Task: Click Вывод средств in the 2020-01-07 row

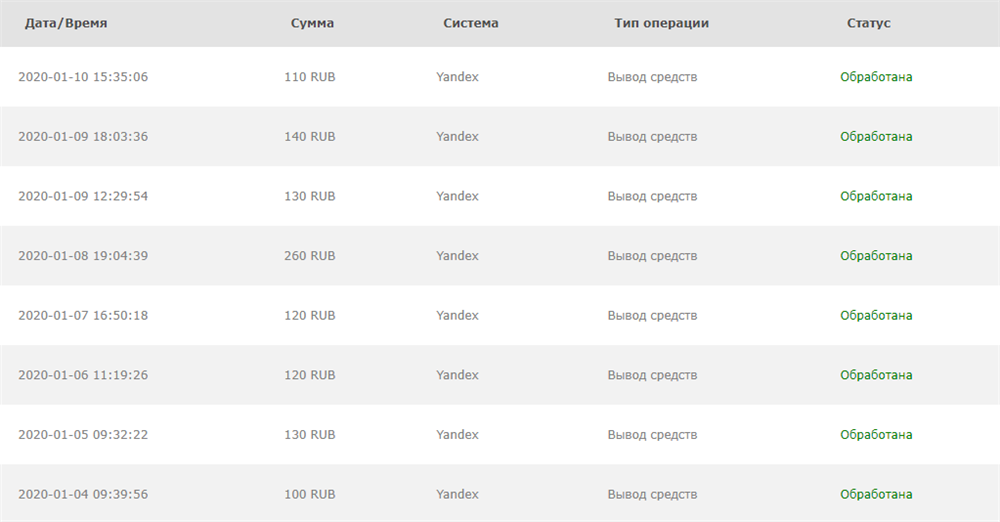Action: tap(652, 315)
